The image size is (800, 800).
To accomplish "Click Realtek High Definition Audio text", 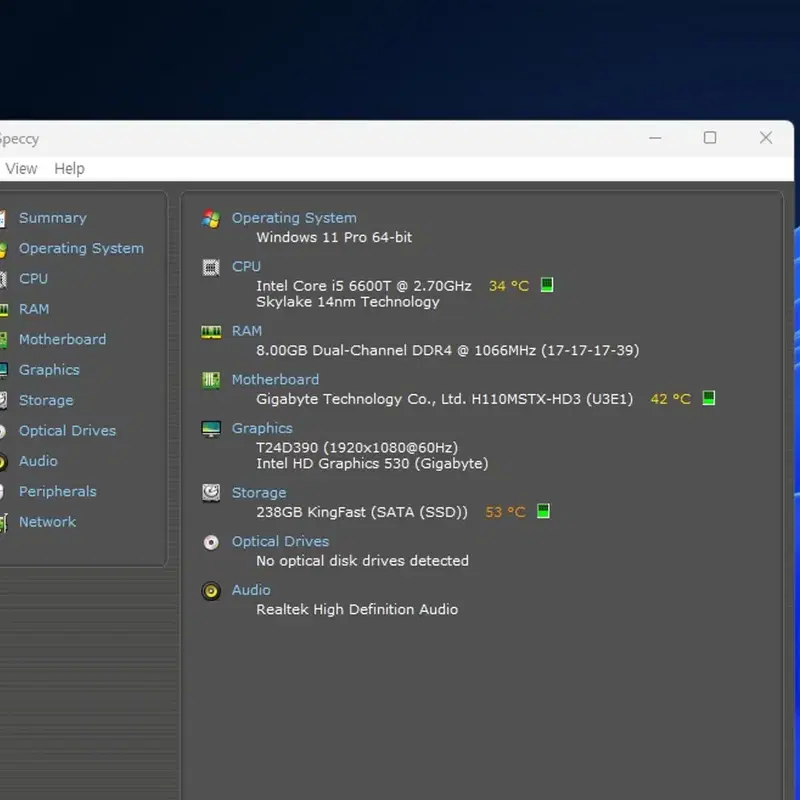I will click(357, 610).
